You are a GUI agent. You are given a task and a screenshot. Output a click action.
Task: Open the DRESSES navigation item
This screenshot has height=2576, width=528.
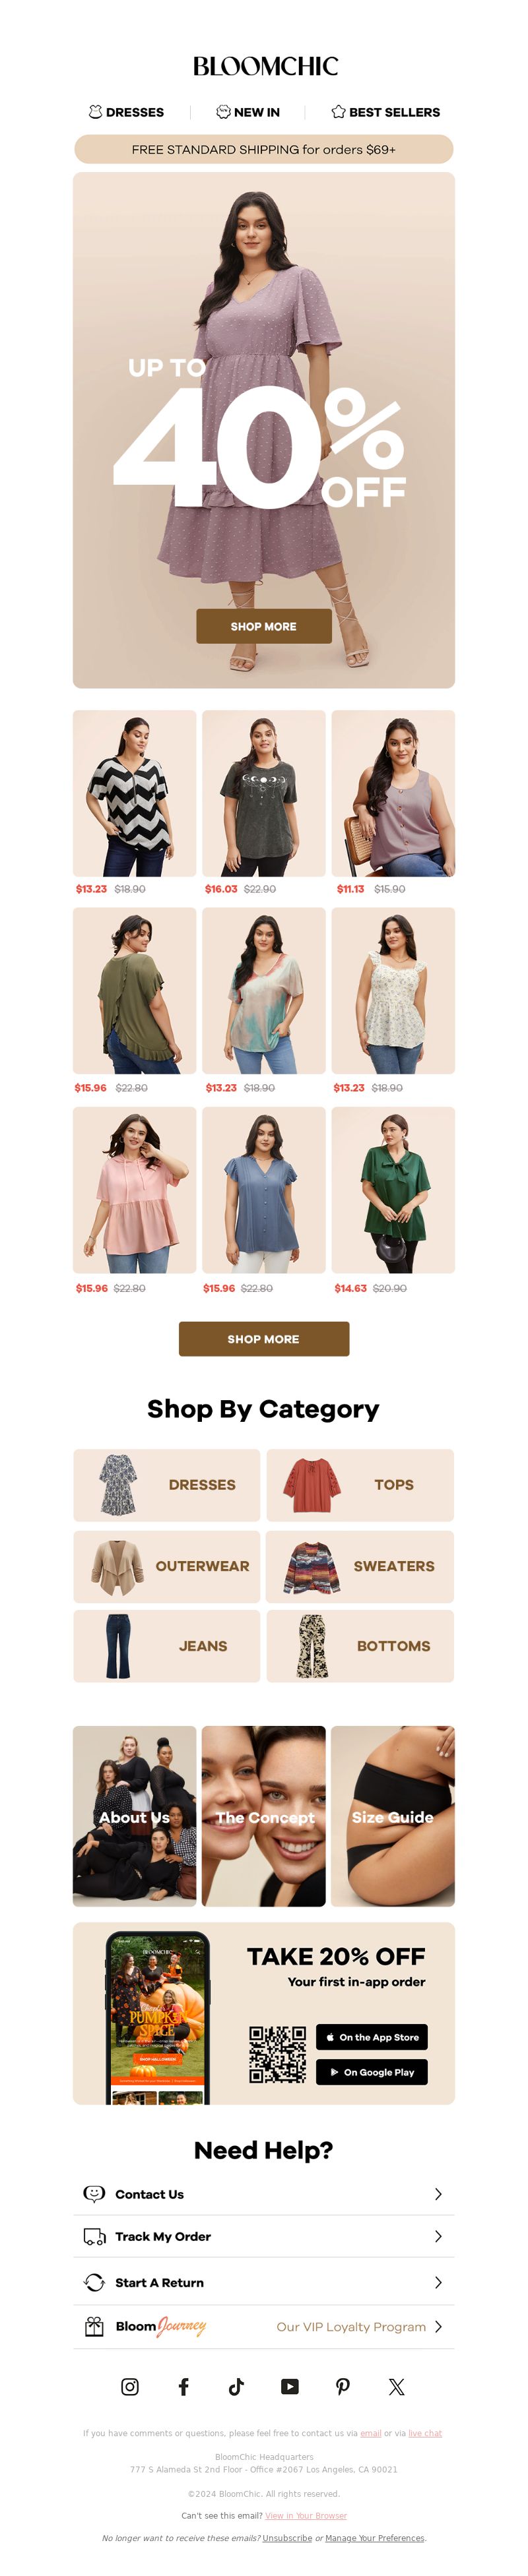pos(126,112)
